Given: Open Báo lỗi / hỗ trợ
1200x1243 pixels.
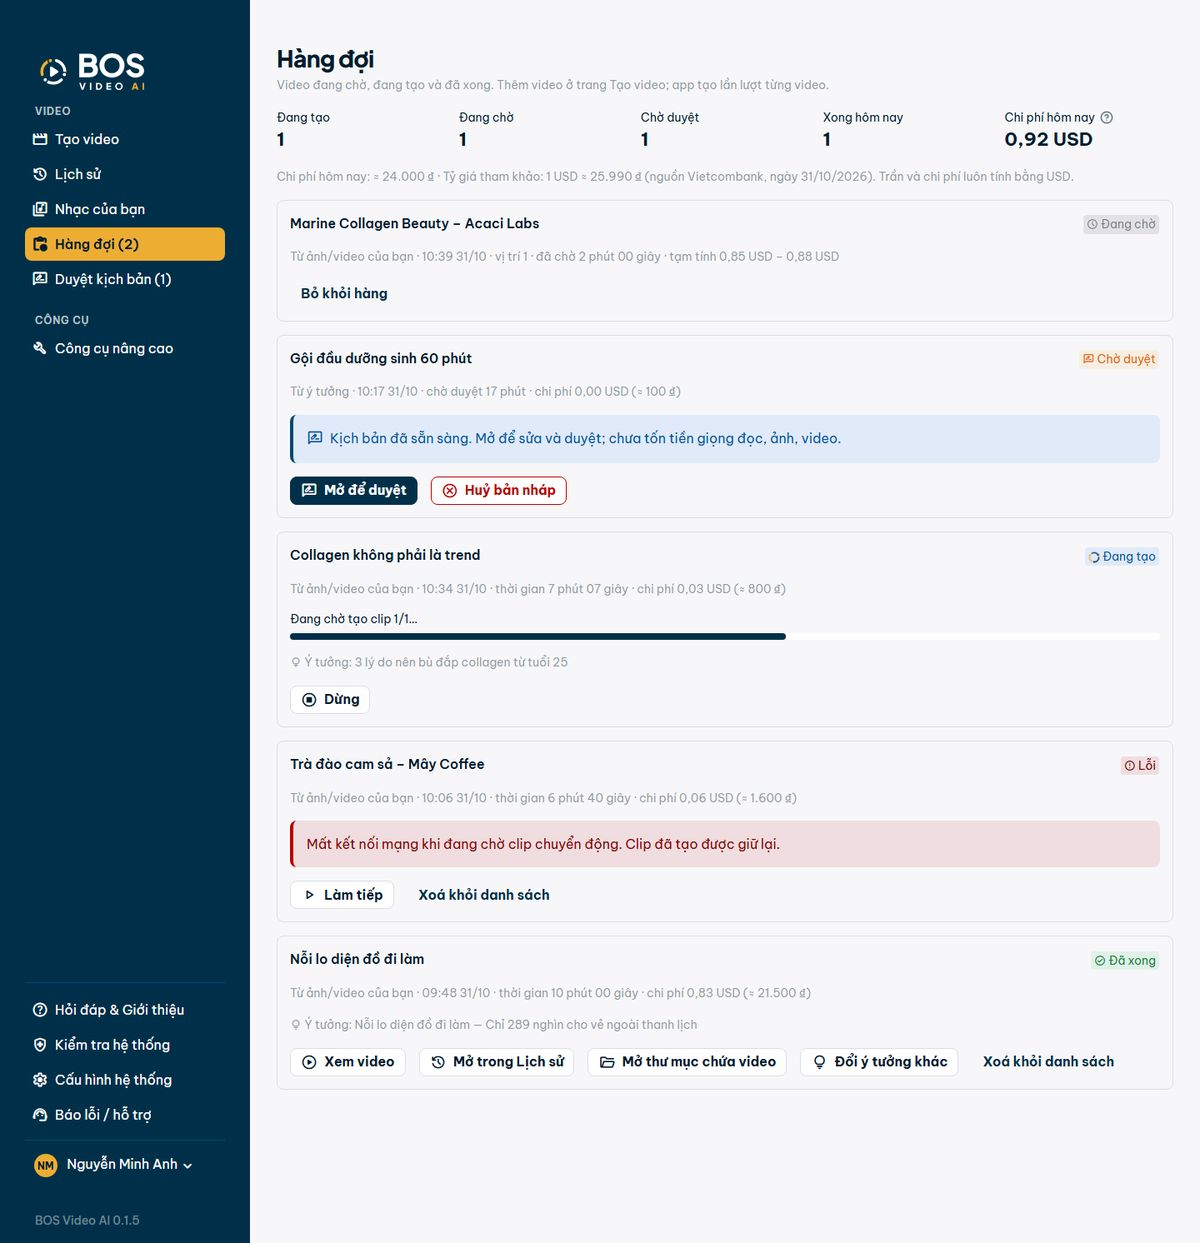Looking at the screenshot, I should (125, 1115).
